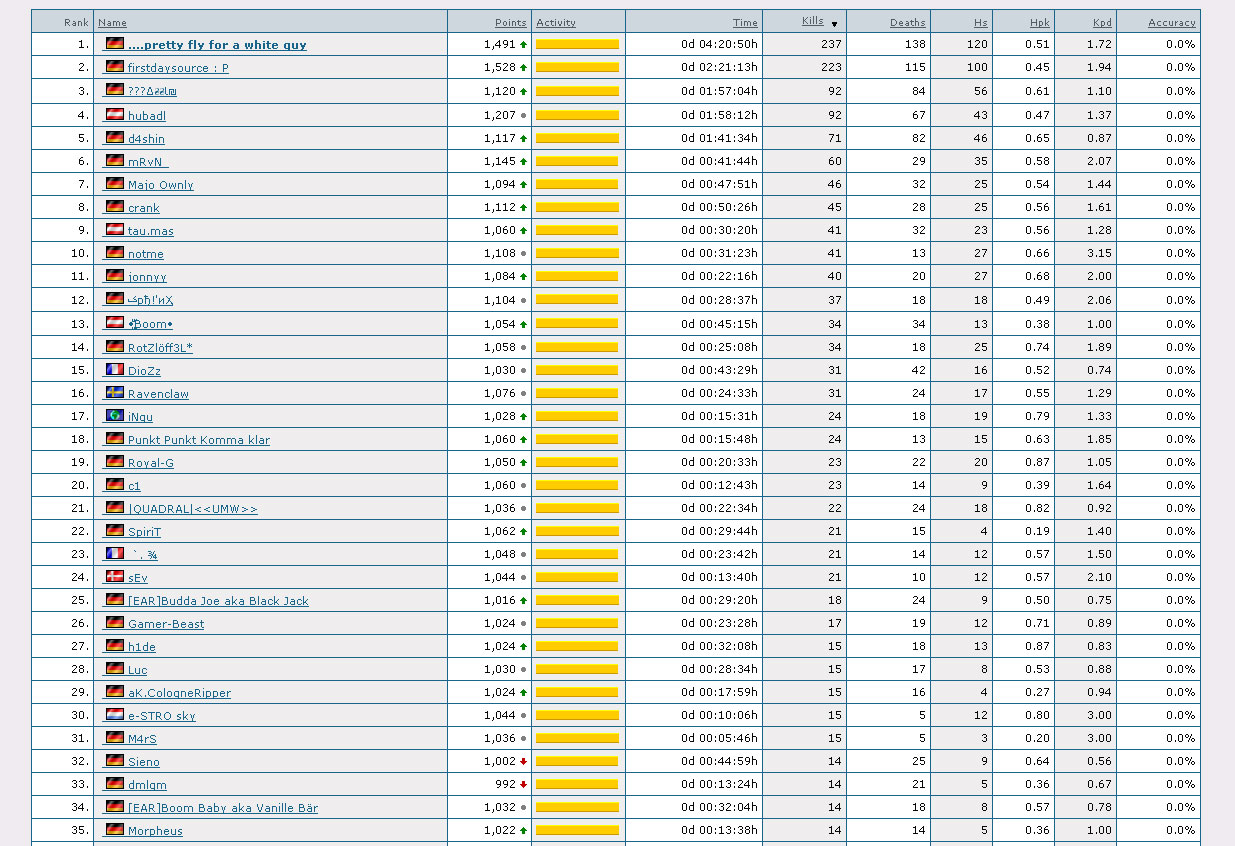Click the red down arrow in Sieno's row
This screenshot has height=846, width=1235.
click(523, 762)
